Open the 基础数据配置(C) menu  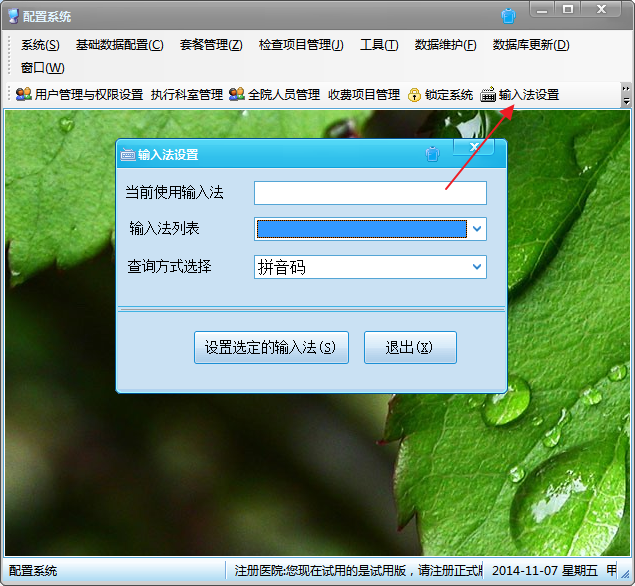(119, 45)
